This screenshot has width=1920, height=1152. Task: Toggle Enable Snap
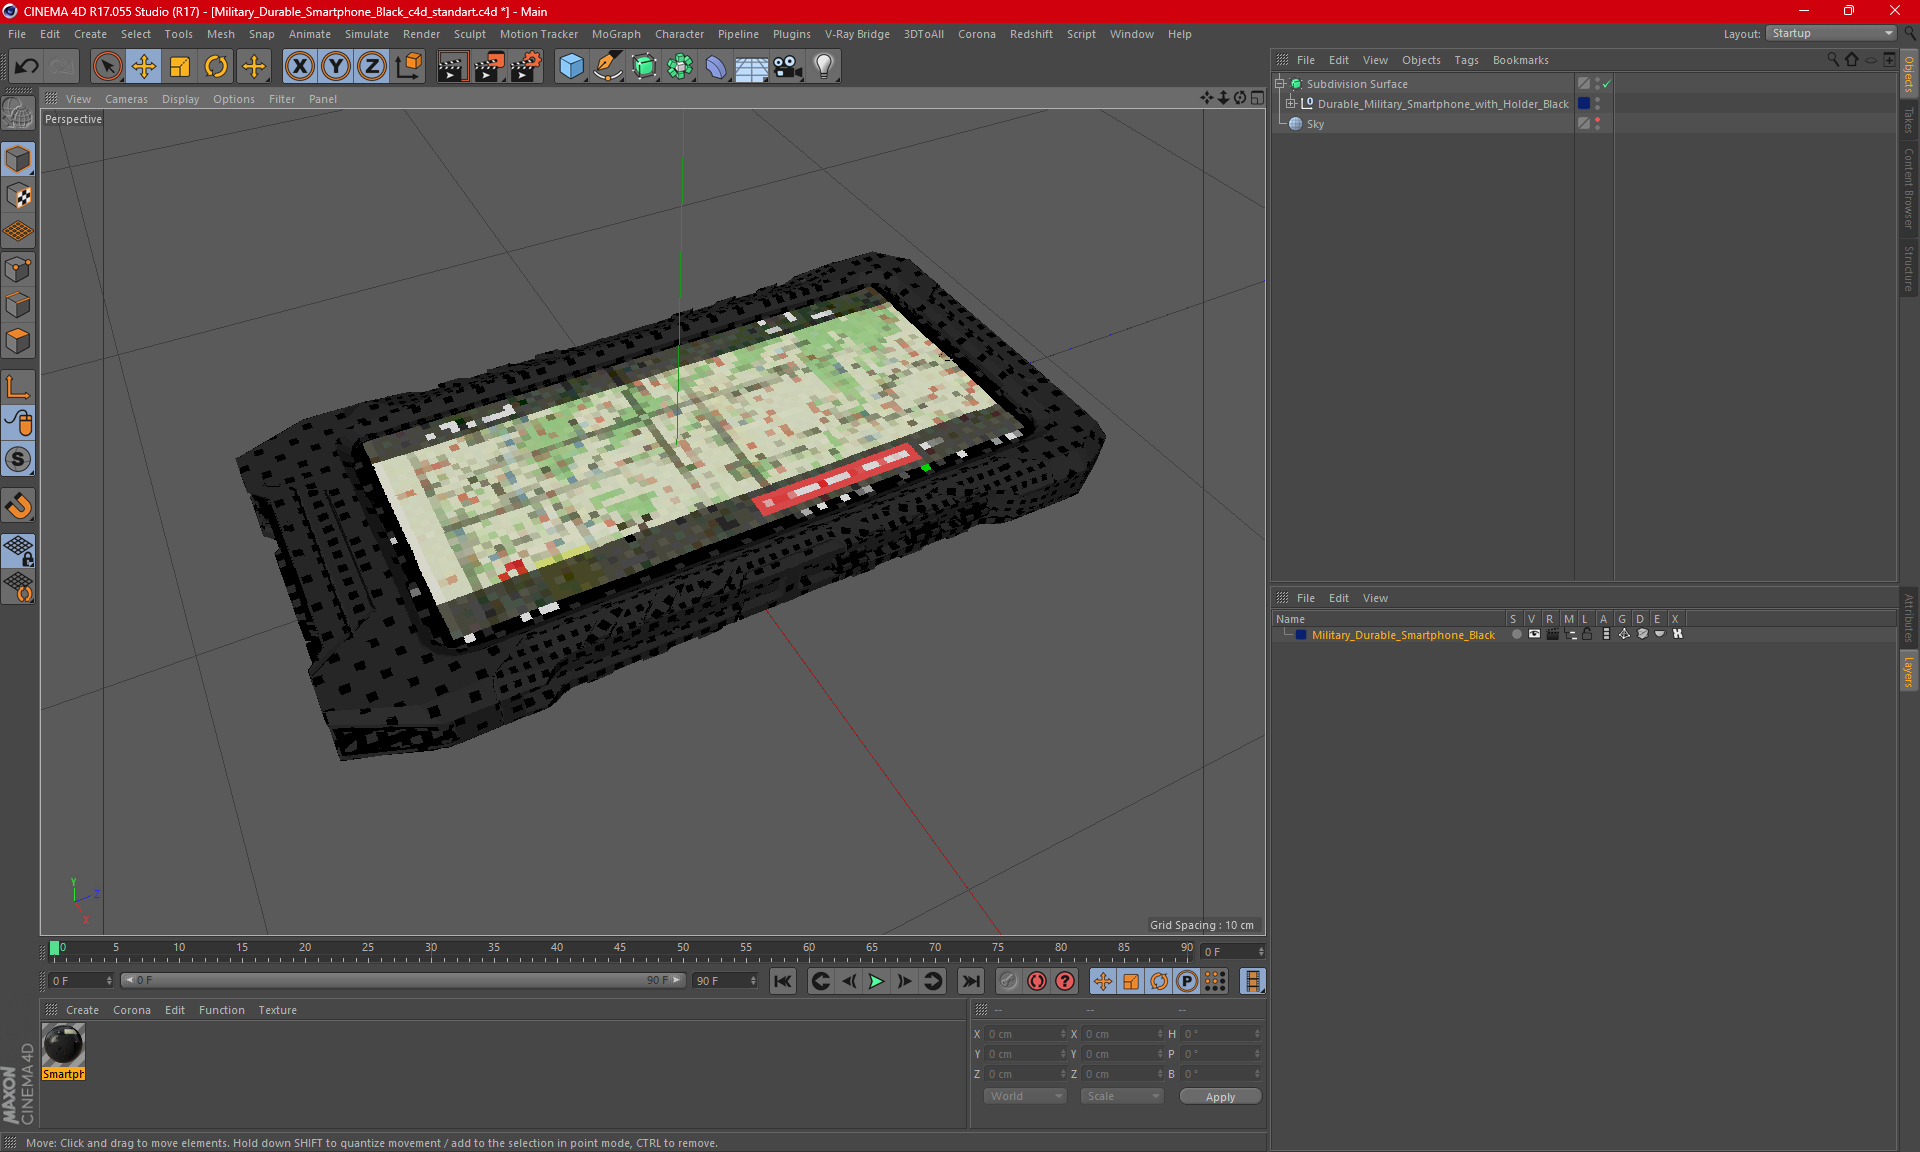tap(19, 506)
